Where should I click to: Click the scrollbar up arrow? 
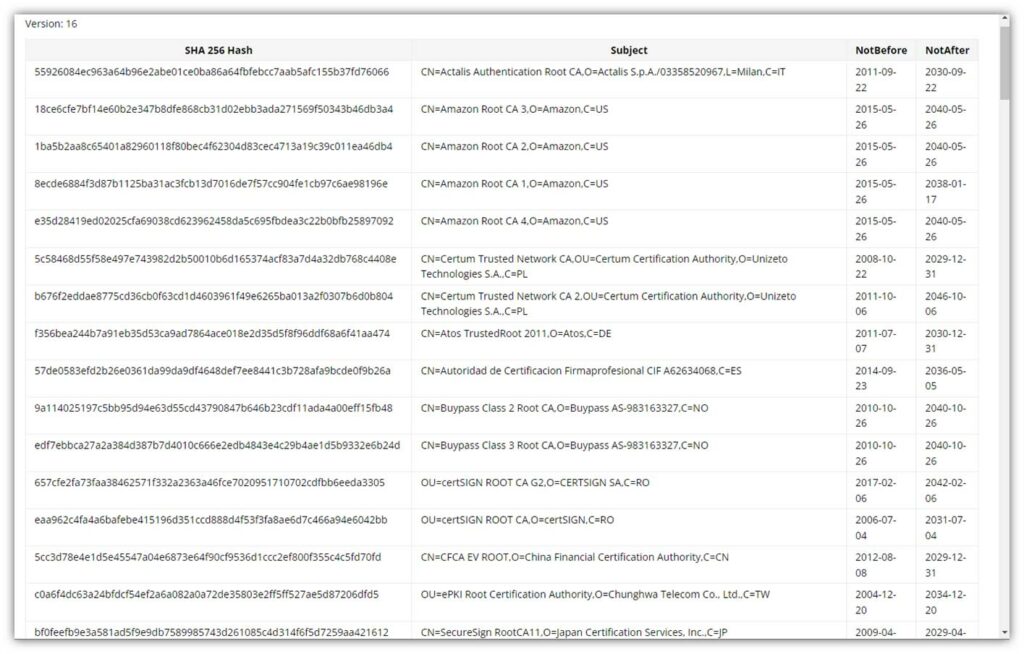point(1004,20)
